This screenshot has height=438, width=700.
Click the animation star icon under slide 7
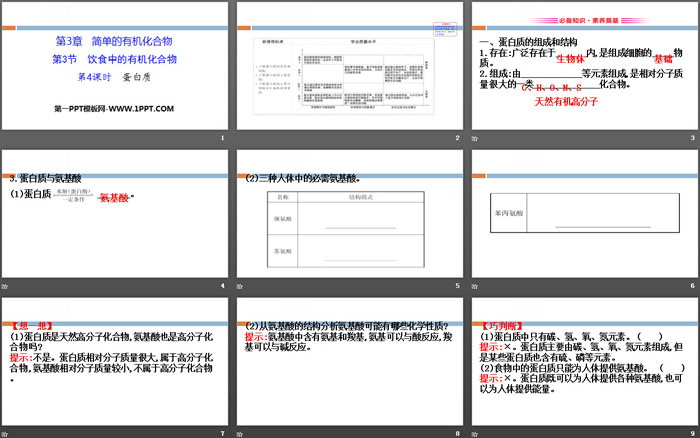point(4,434)
